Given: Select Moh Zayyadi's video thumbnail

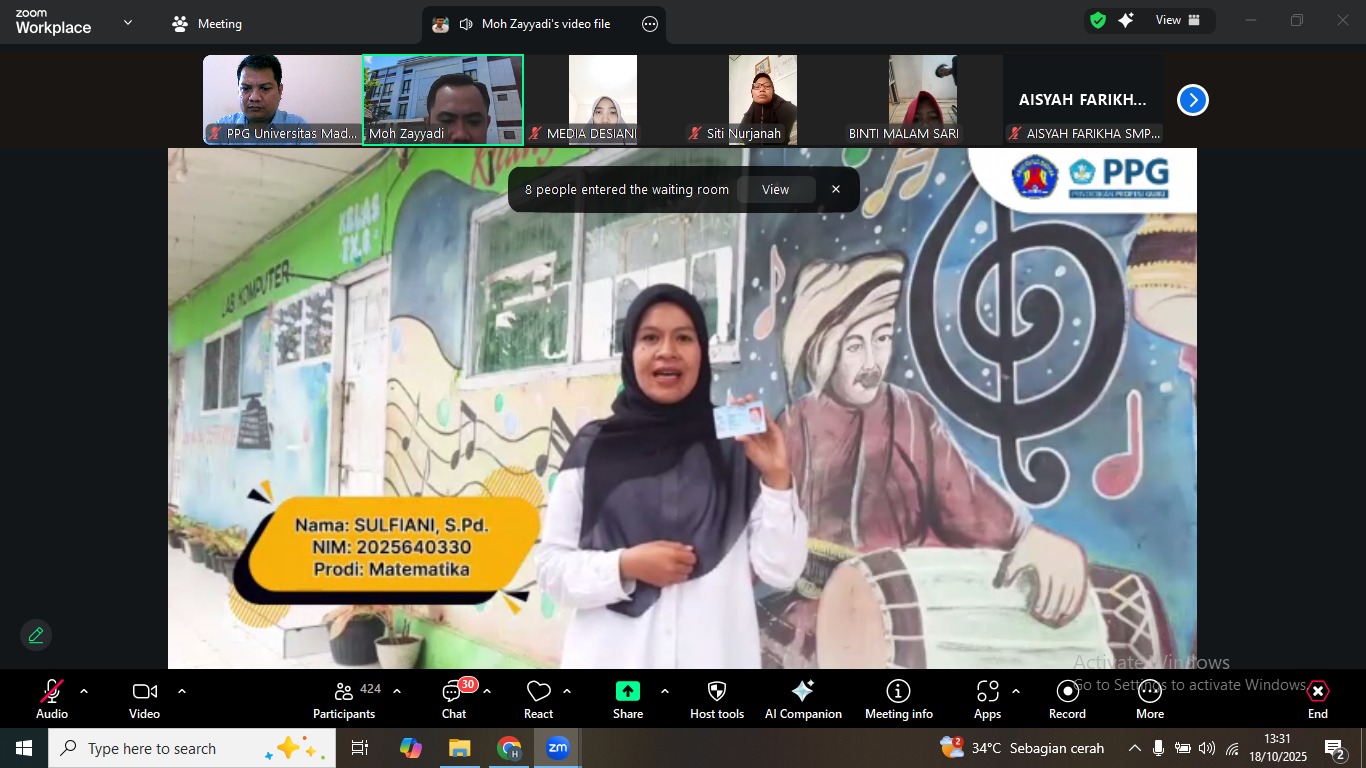Looking at the screenshot, I should click(x=443, y=99).
